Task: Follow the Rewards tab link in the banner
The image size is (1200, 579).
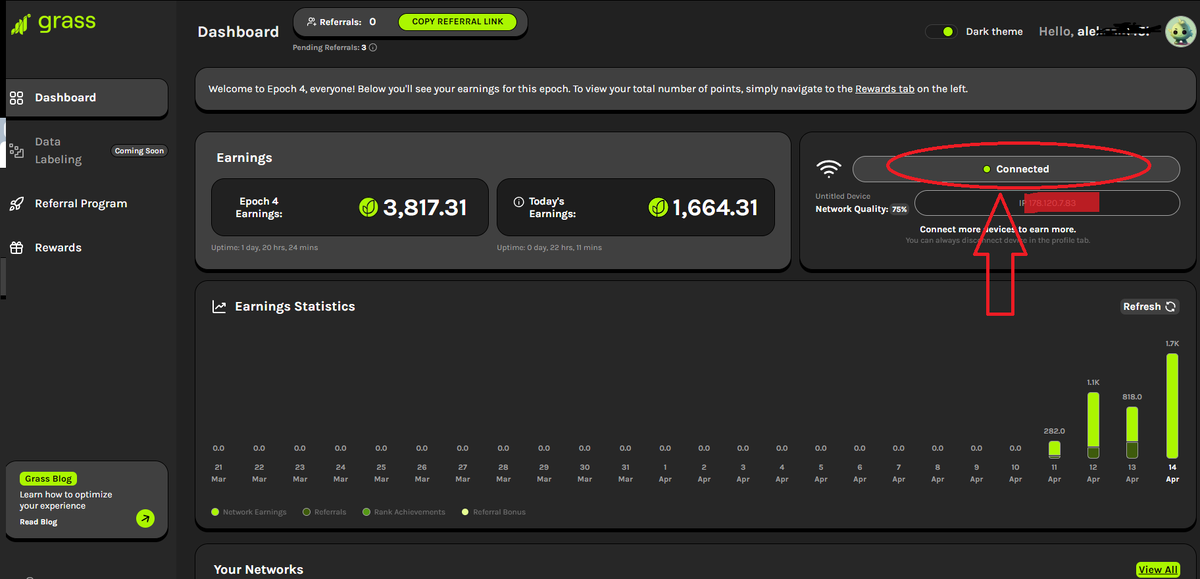Action: [885, 89]
